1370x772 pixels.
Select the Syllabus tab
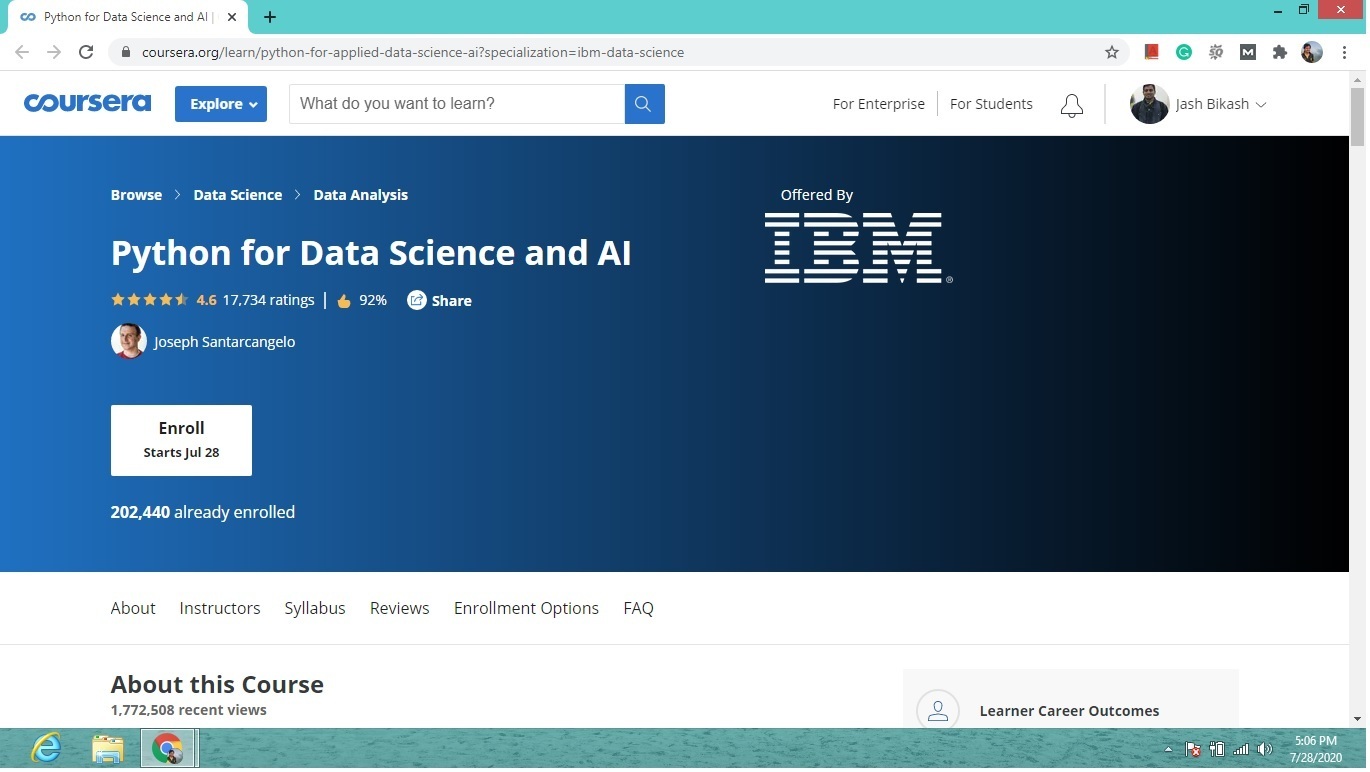315,608
